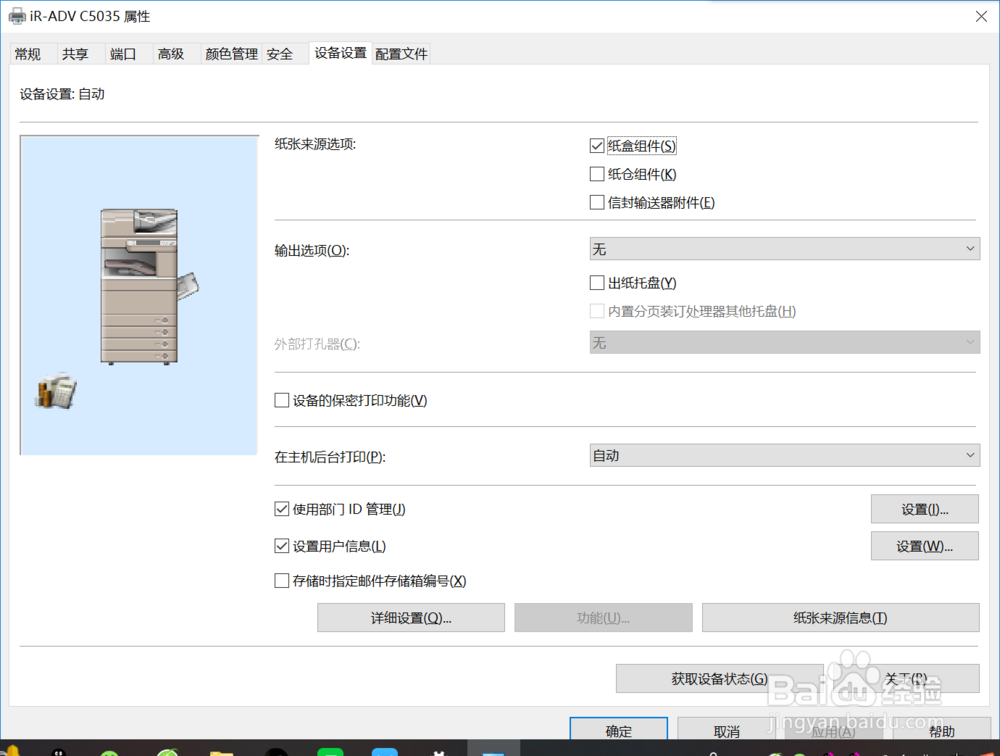
Task: Disable 使用部门 ID 管理(J)
Action: [281, 509]
